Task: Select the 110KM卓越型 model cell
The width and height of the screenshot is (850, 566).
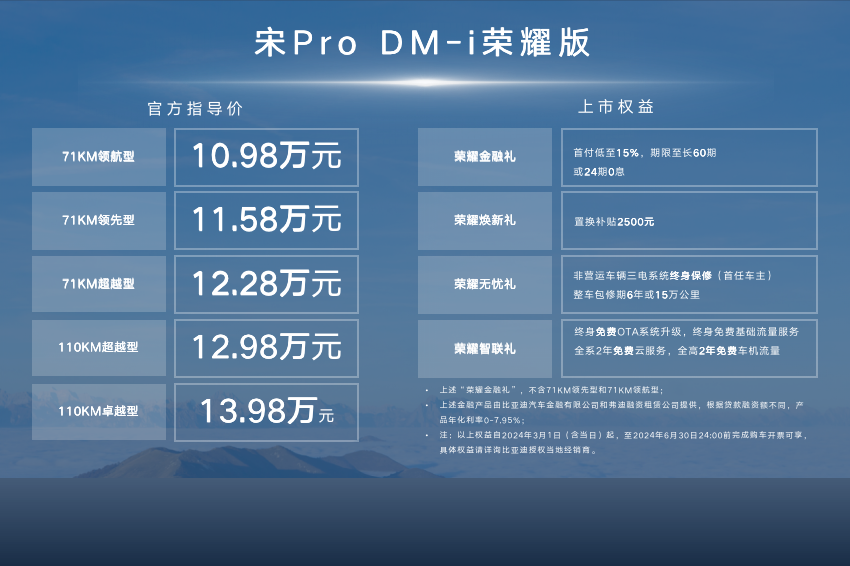Action: (x=99, y=411)
